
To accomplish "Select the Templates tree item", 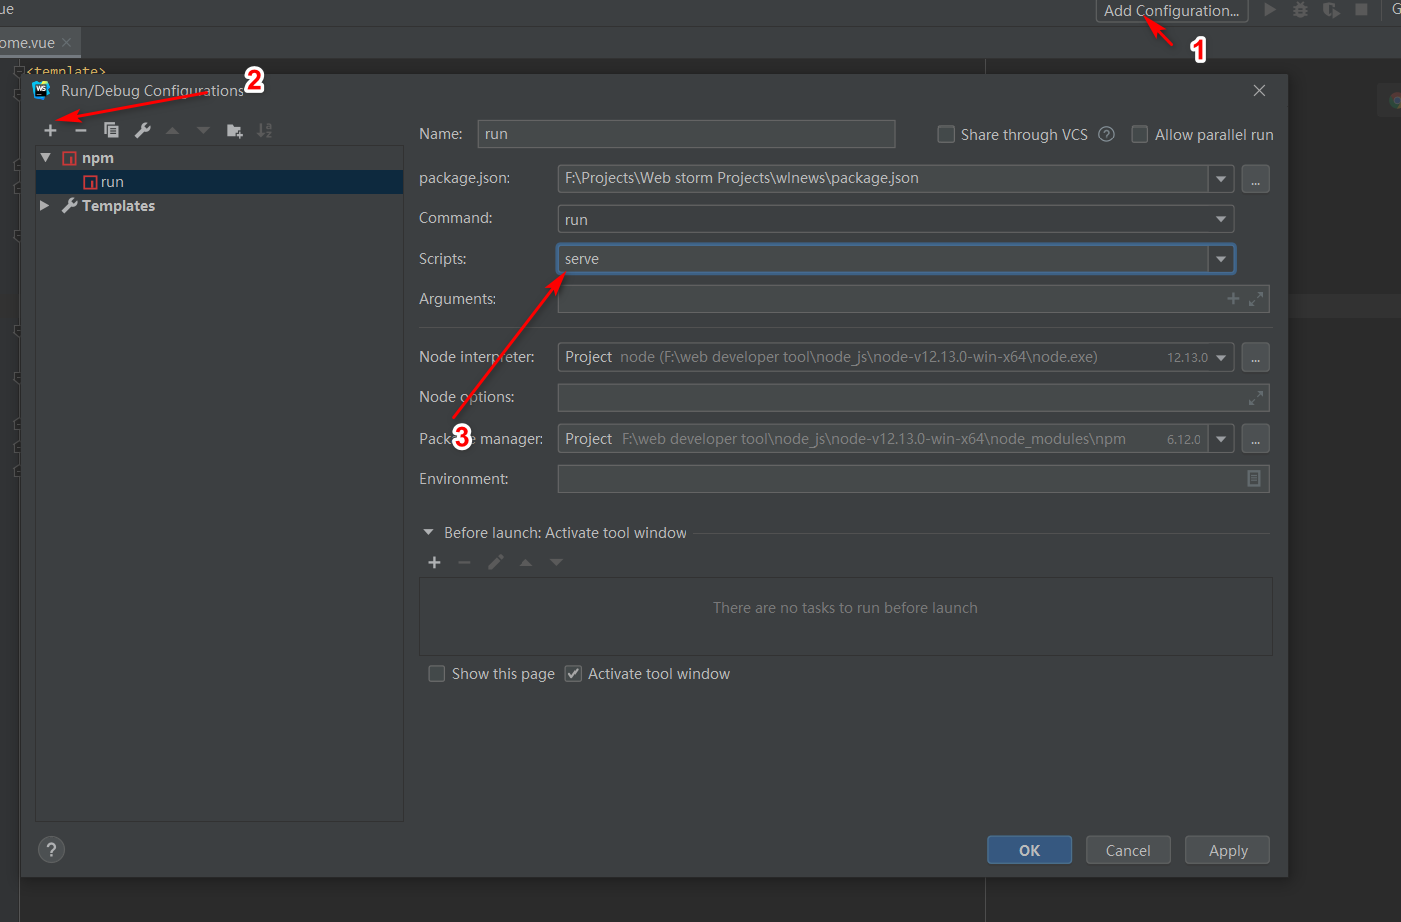I will pyautogui.click(x=219, y=206).
